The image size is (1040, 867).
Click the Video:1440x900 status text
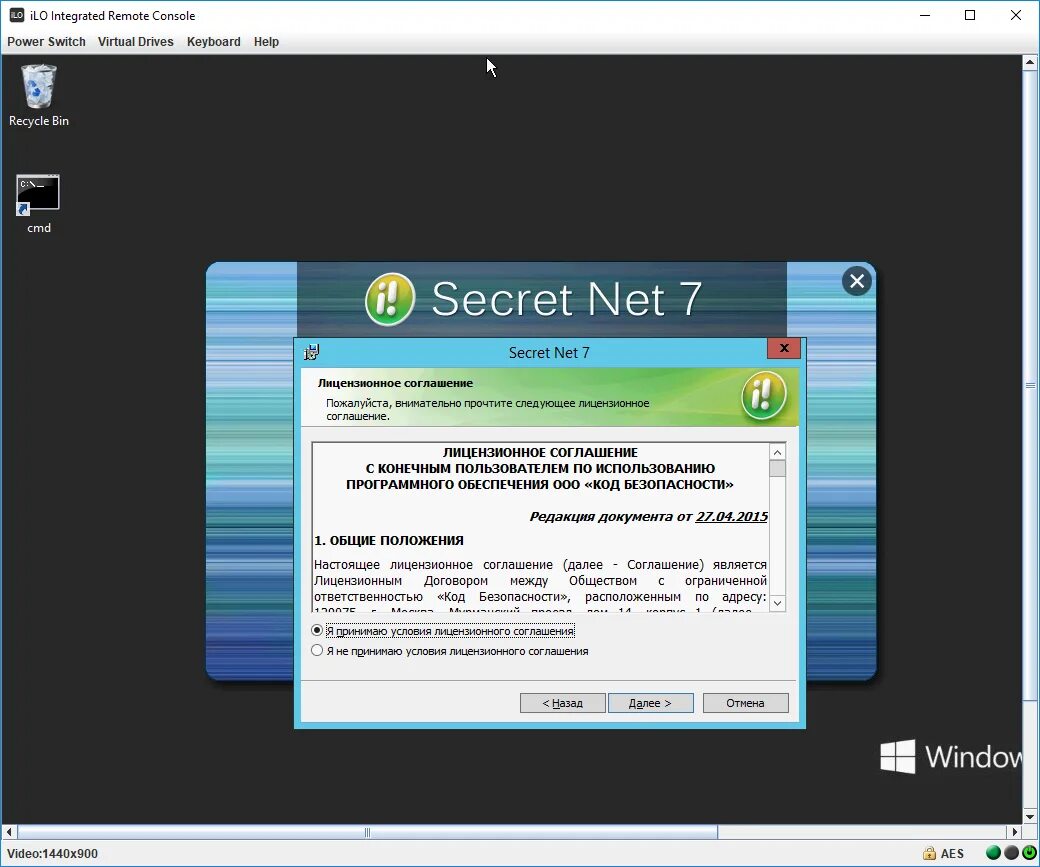52,854
